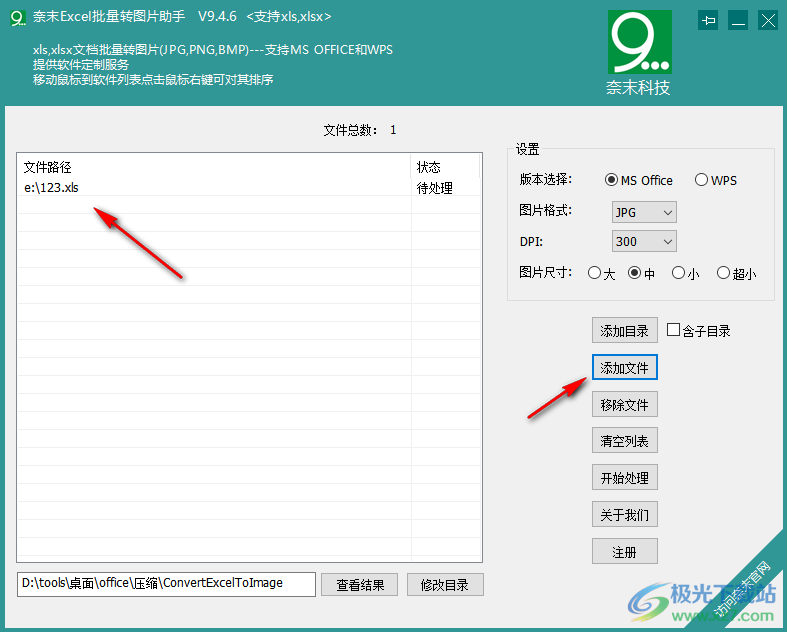Choose 中 image size option
Viewport: 787px width, 632px height.
[x=641, y=273]
